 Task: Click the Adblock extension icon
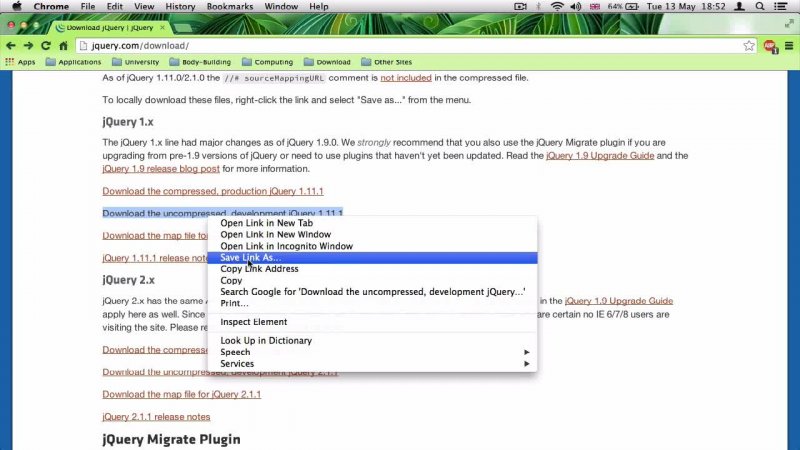click(770, 46)
